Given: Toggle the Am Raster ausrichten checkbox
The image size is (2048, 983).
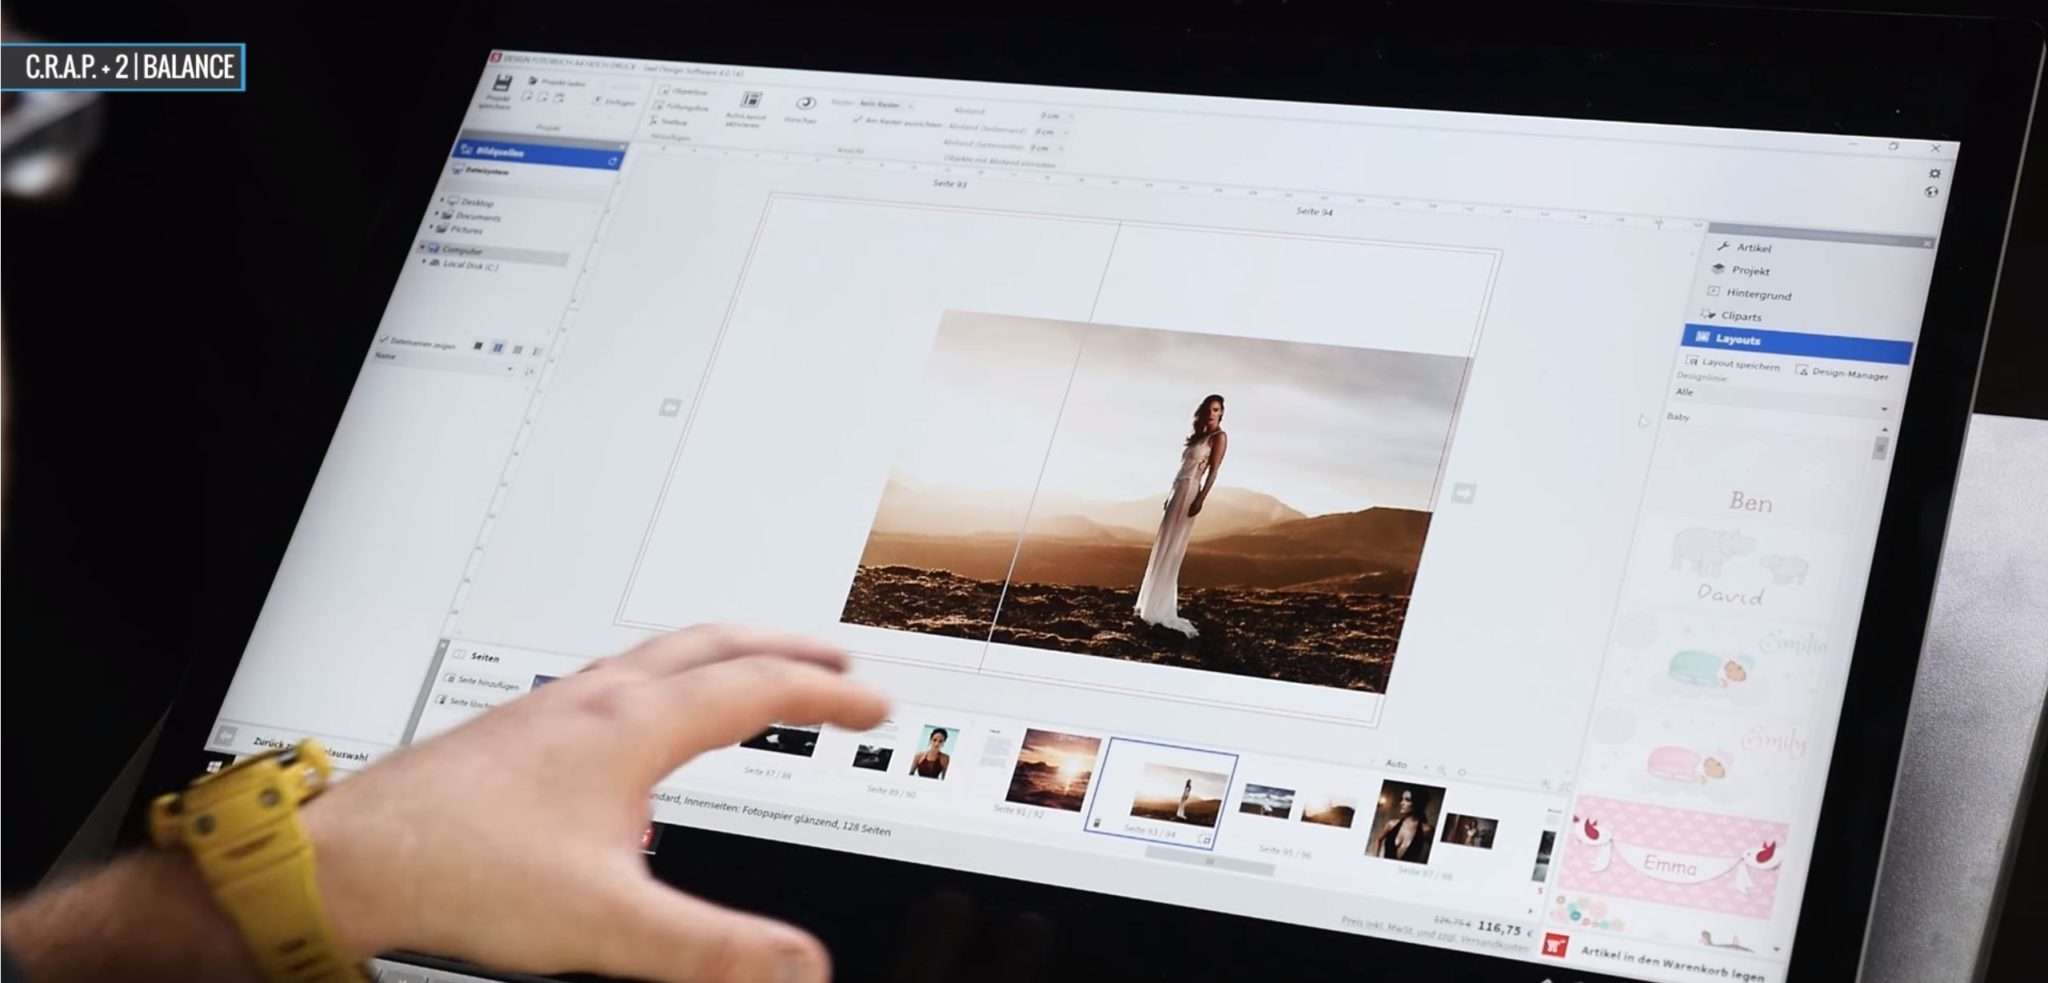Looking at the screenshot, I should [857, 120].
